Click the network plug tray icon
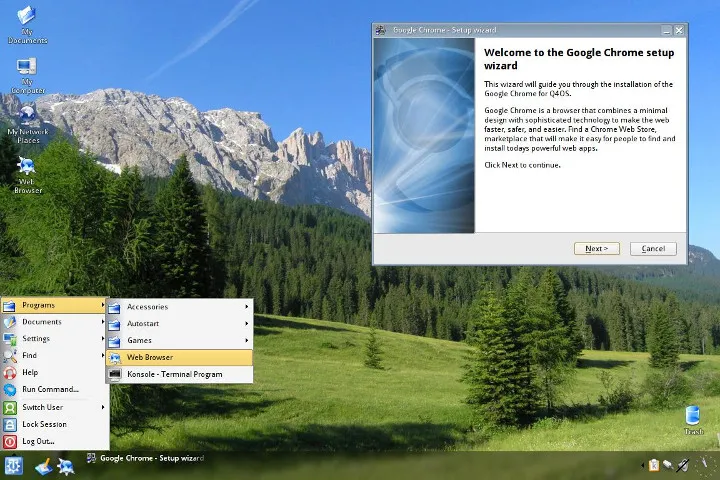The image size is (720, 480). 668,465
